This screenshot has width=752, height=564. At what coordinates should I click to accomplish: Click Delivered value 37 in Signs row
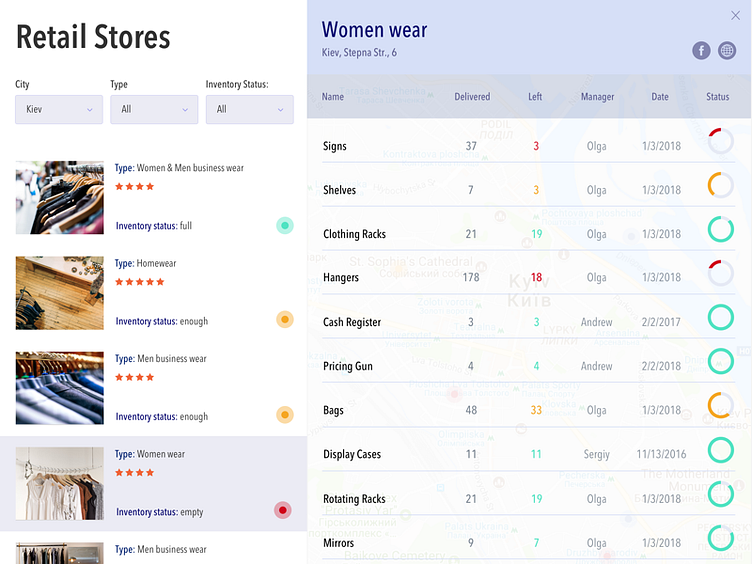click(x=471, y=146)
